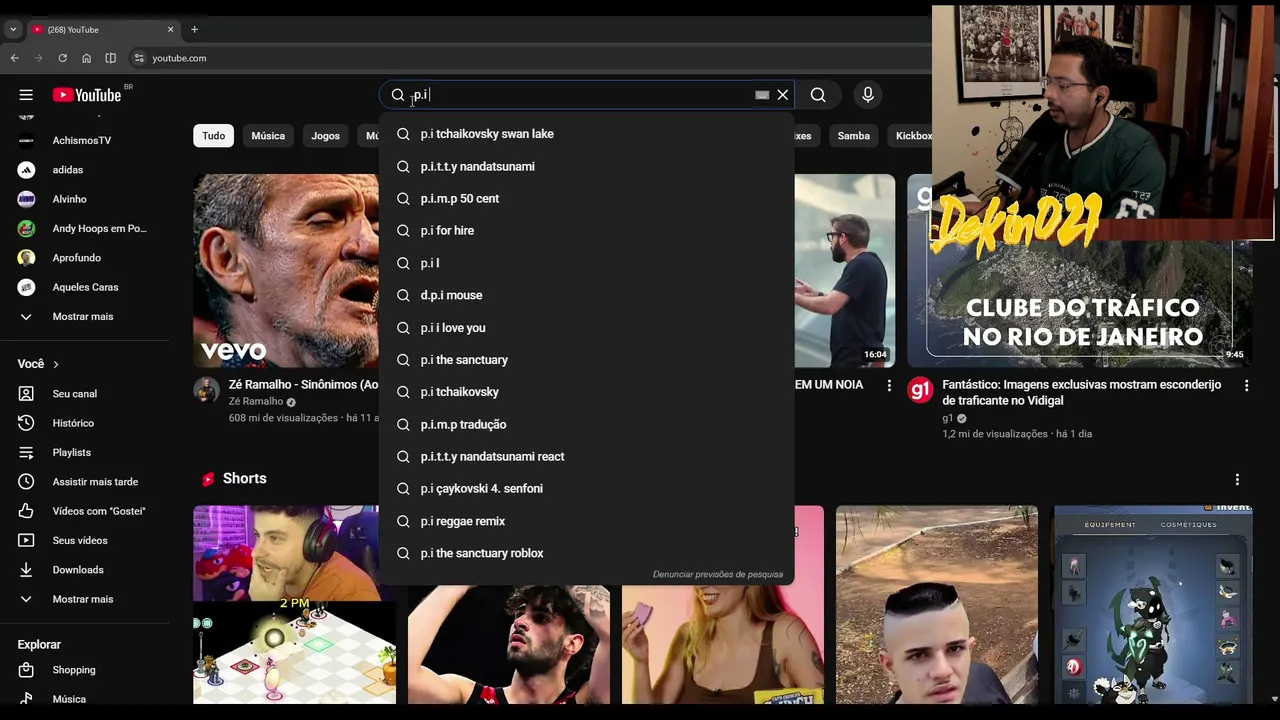1280x720 pixels.
Task: Open the Shorts section options menu
Action: point(1237,479)
